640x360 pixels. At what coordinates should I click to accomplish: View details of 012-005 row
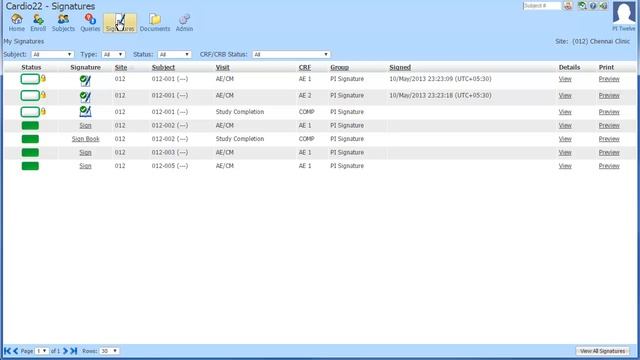[x=565, y=166]
